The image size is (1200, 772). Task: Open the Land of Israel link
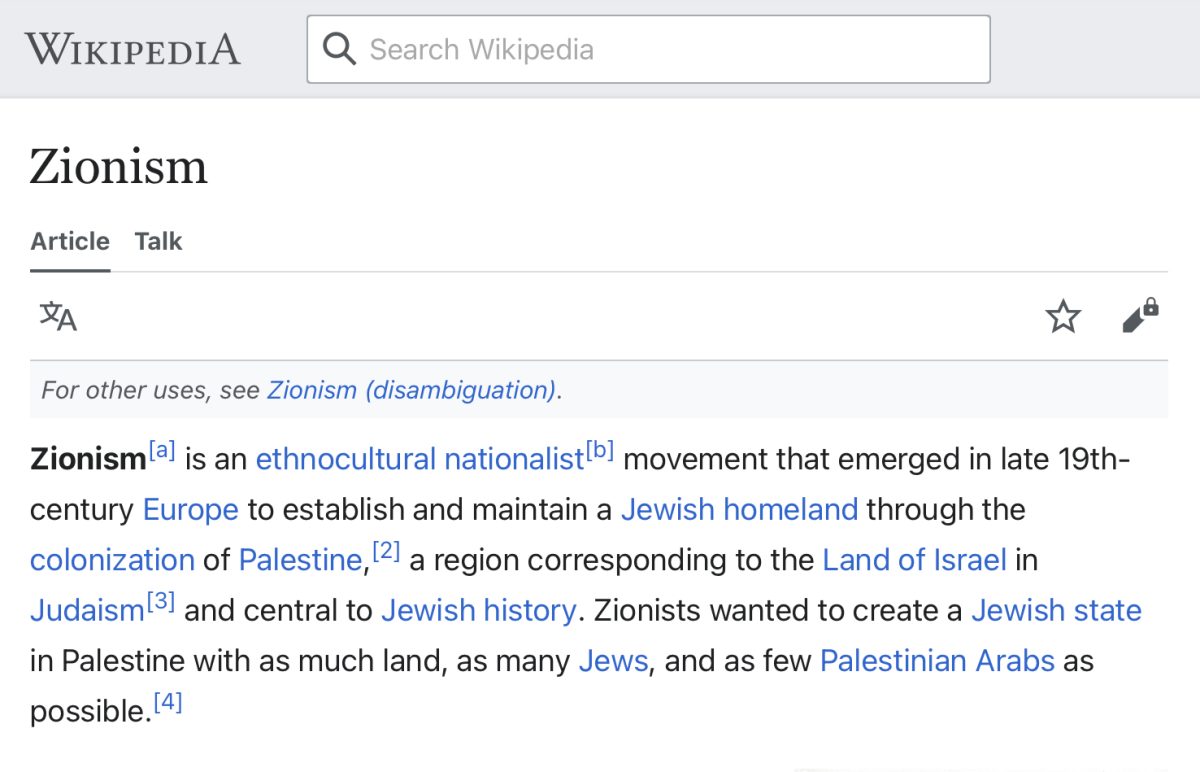(914, 560)
